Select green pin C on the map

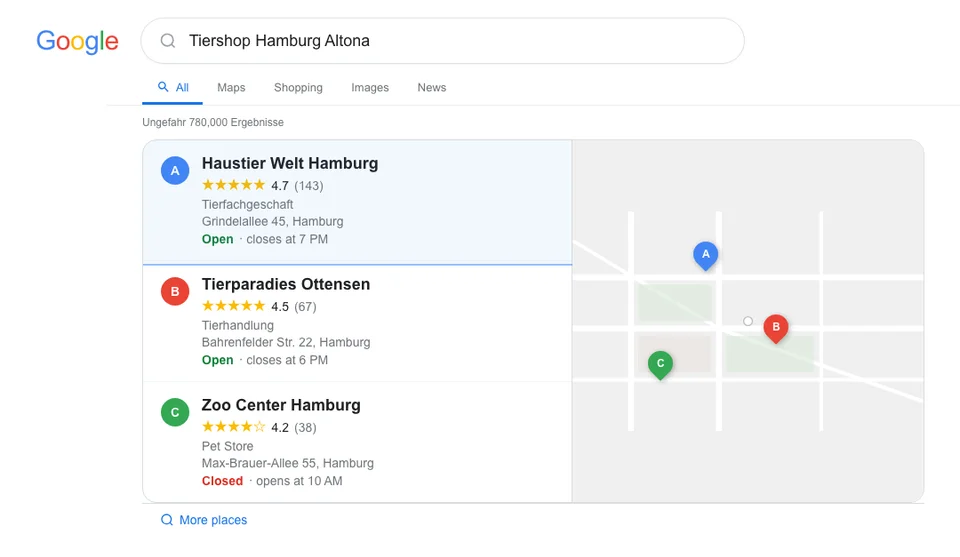tap(660, 365)
